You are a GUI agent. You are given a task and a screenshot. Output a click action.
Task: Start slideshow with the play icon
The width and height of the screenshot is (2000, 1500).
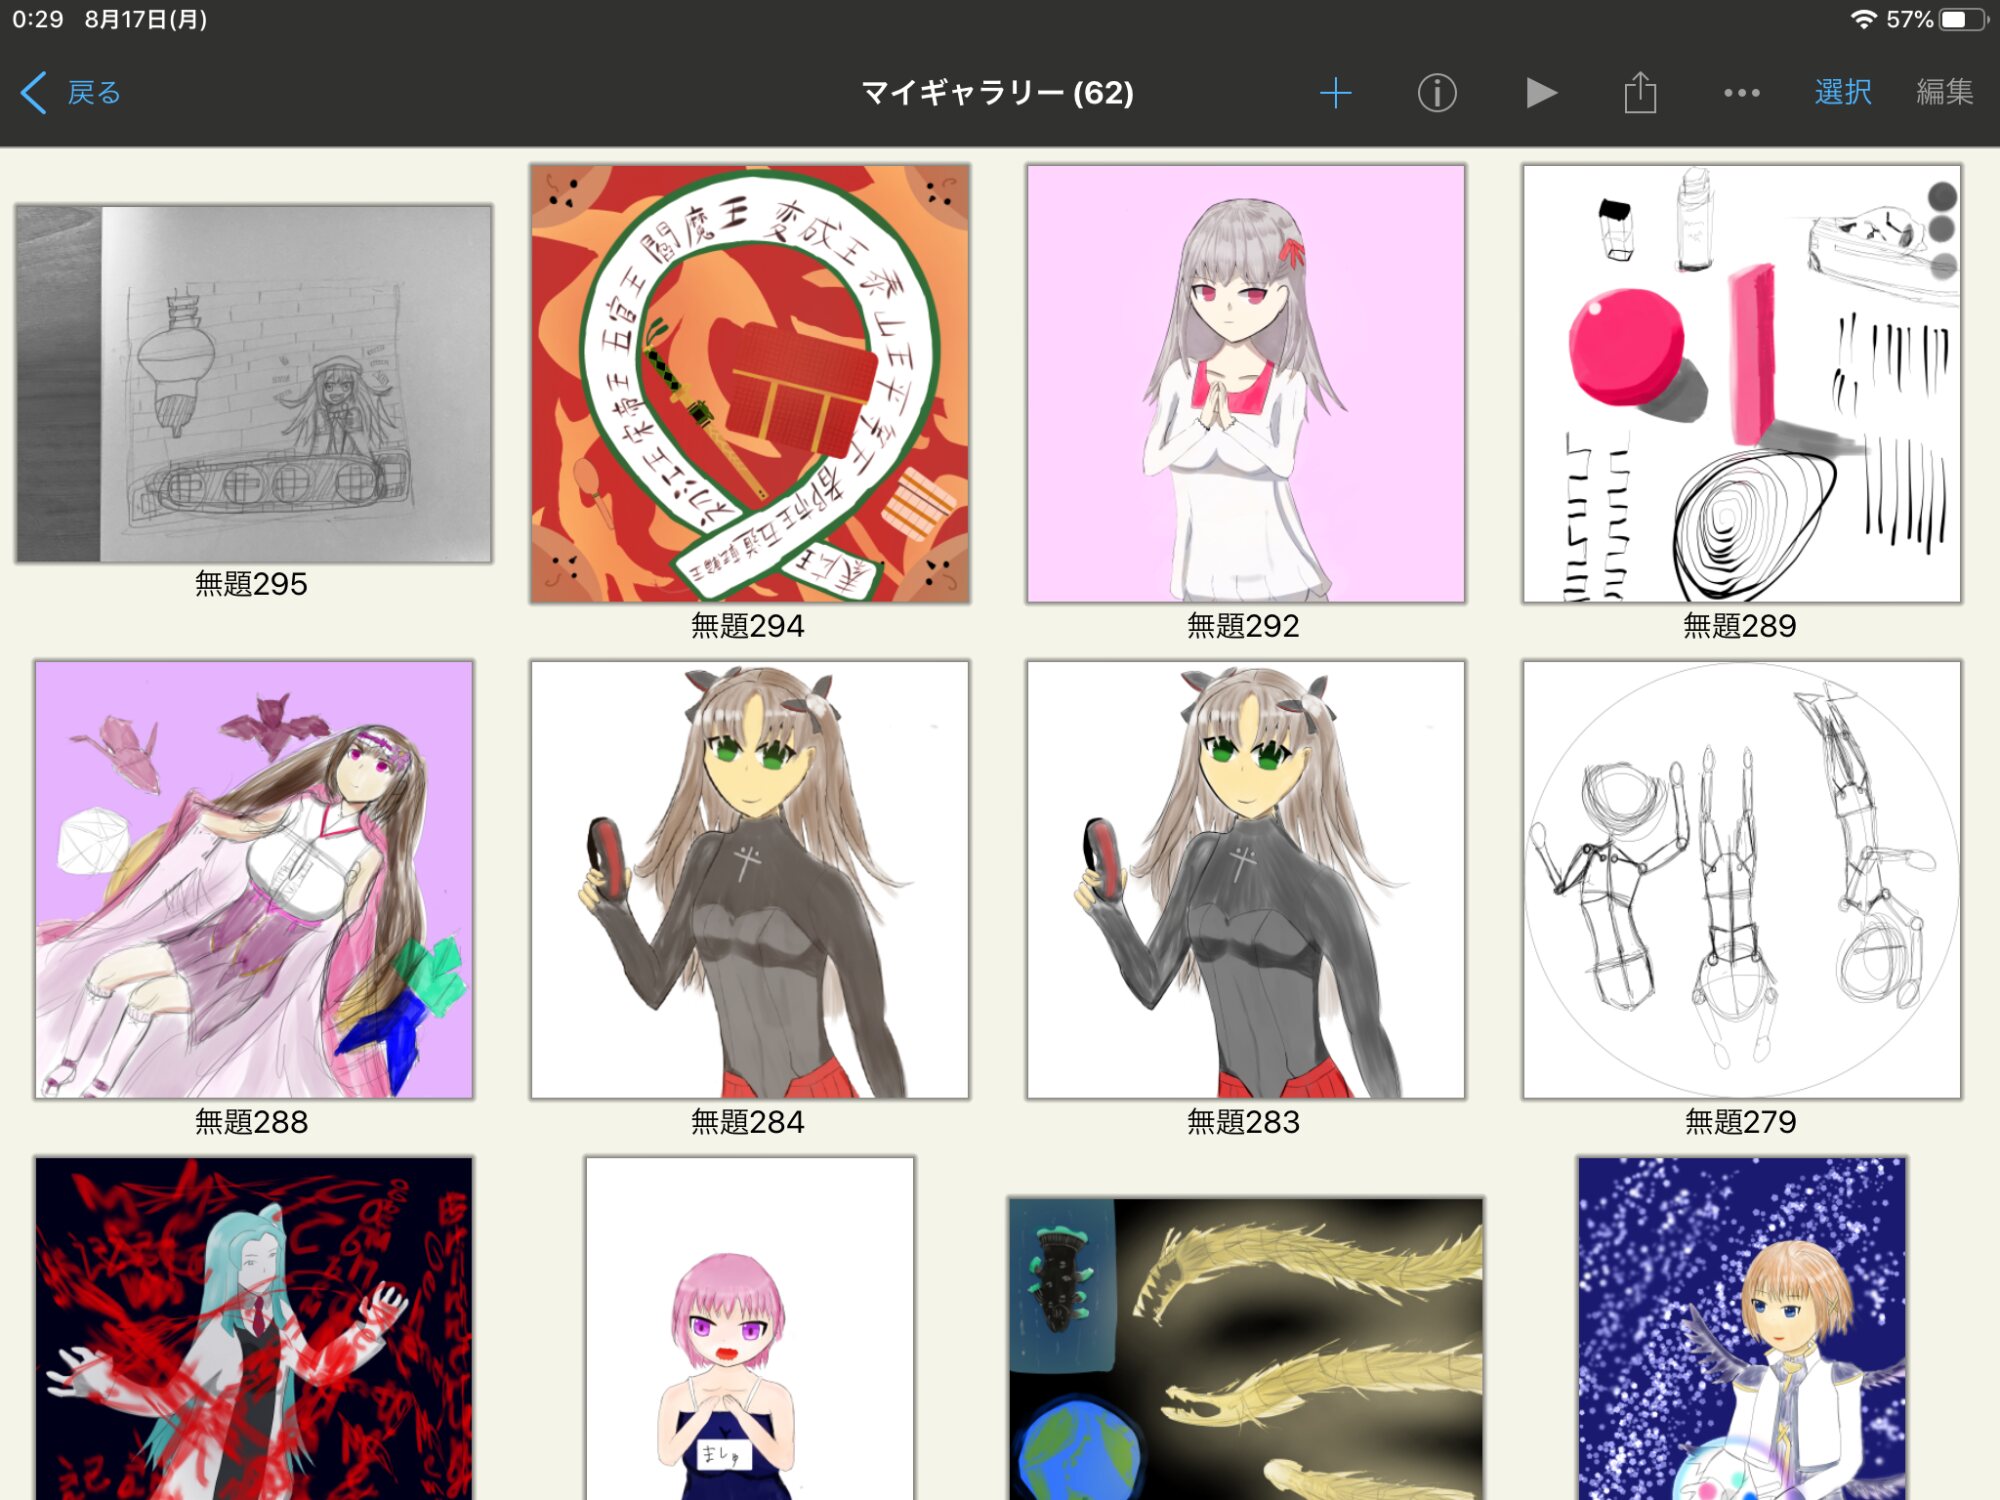pos(1541,93)
